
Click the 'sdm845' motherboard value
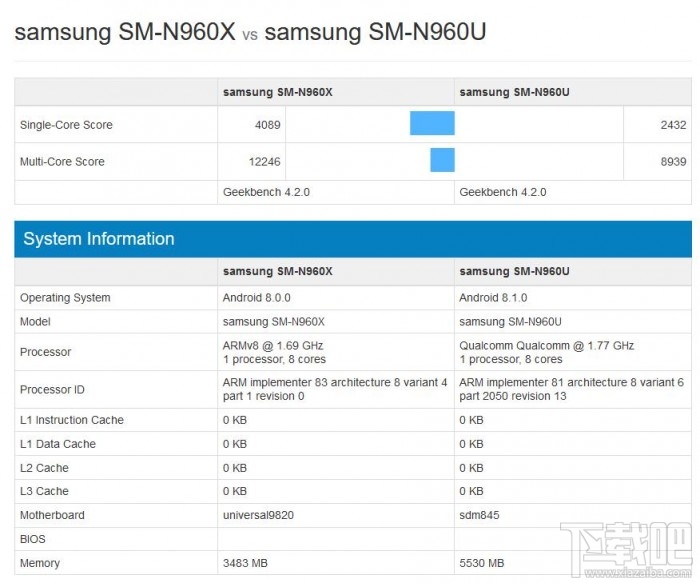click(x=479, y=515)
